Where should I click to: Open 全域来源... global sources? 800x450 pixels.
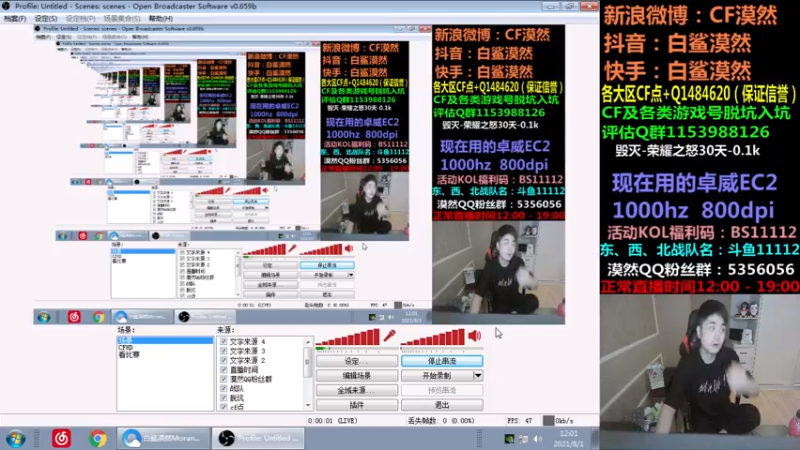[x=357, y=390]
